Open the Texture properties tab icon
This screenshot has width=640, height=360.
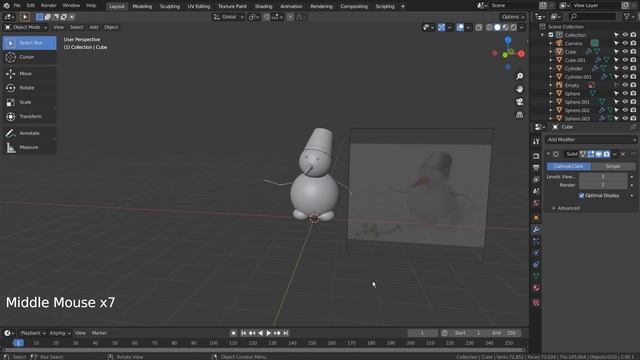(536, 302)
